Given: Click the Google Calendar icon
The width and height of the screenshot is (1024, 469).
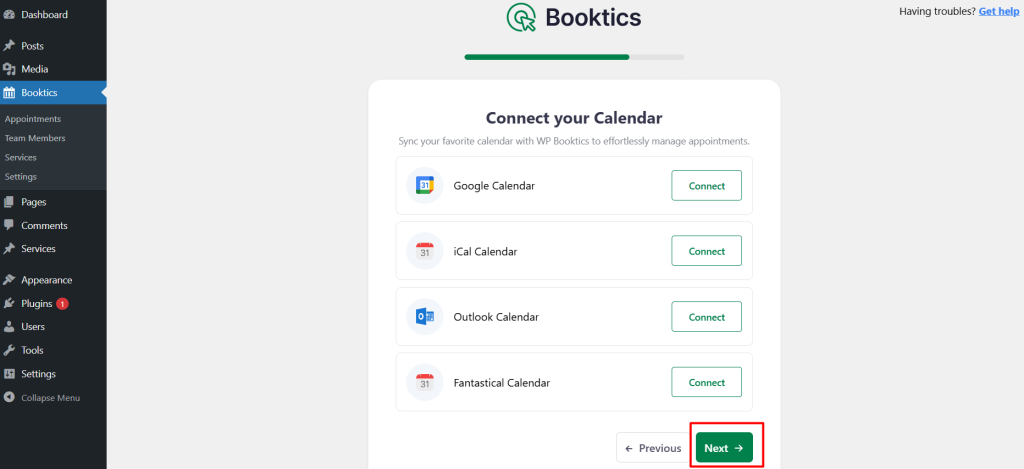Looking at the screenshot, I should tap(424, 186).
